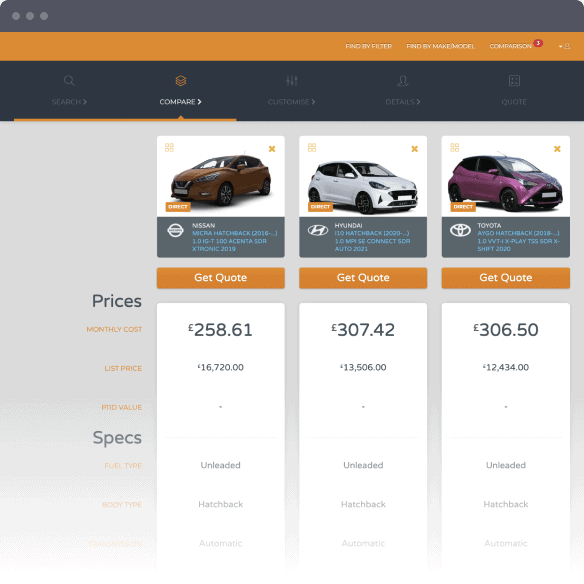Open the Details person icon
The height and width of the screenshot is (584, 584).
pos(403,81)
